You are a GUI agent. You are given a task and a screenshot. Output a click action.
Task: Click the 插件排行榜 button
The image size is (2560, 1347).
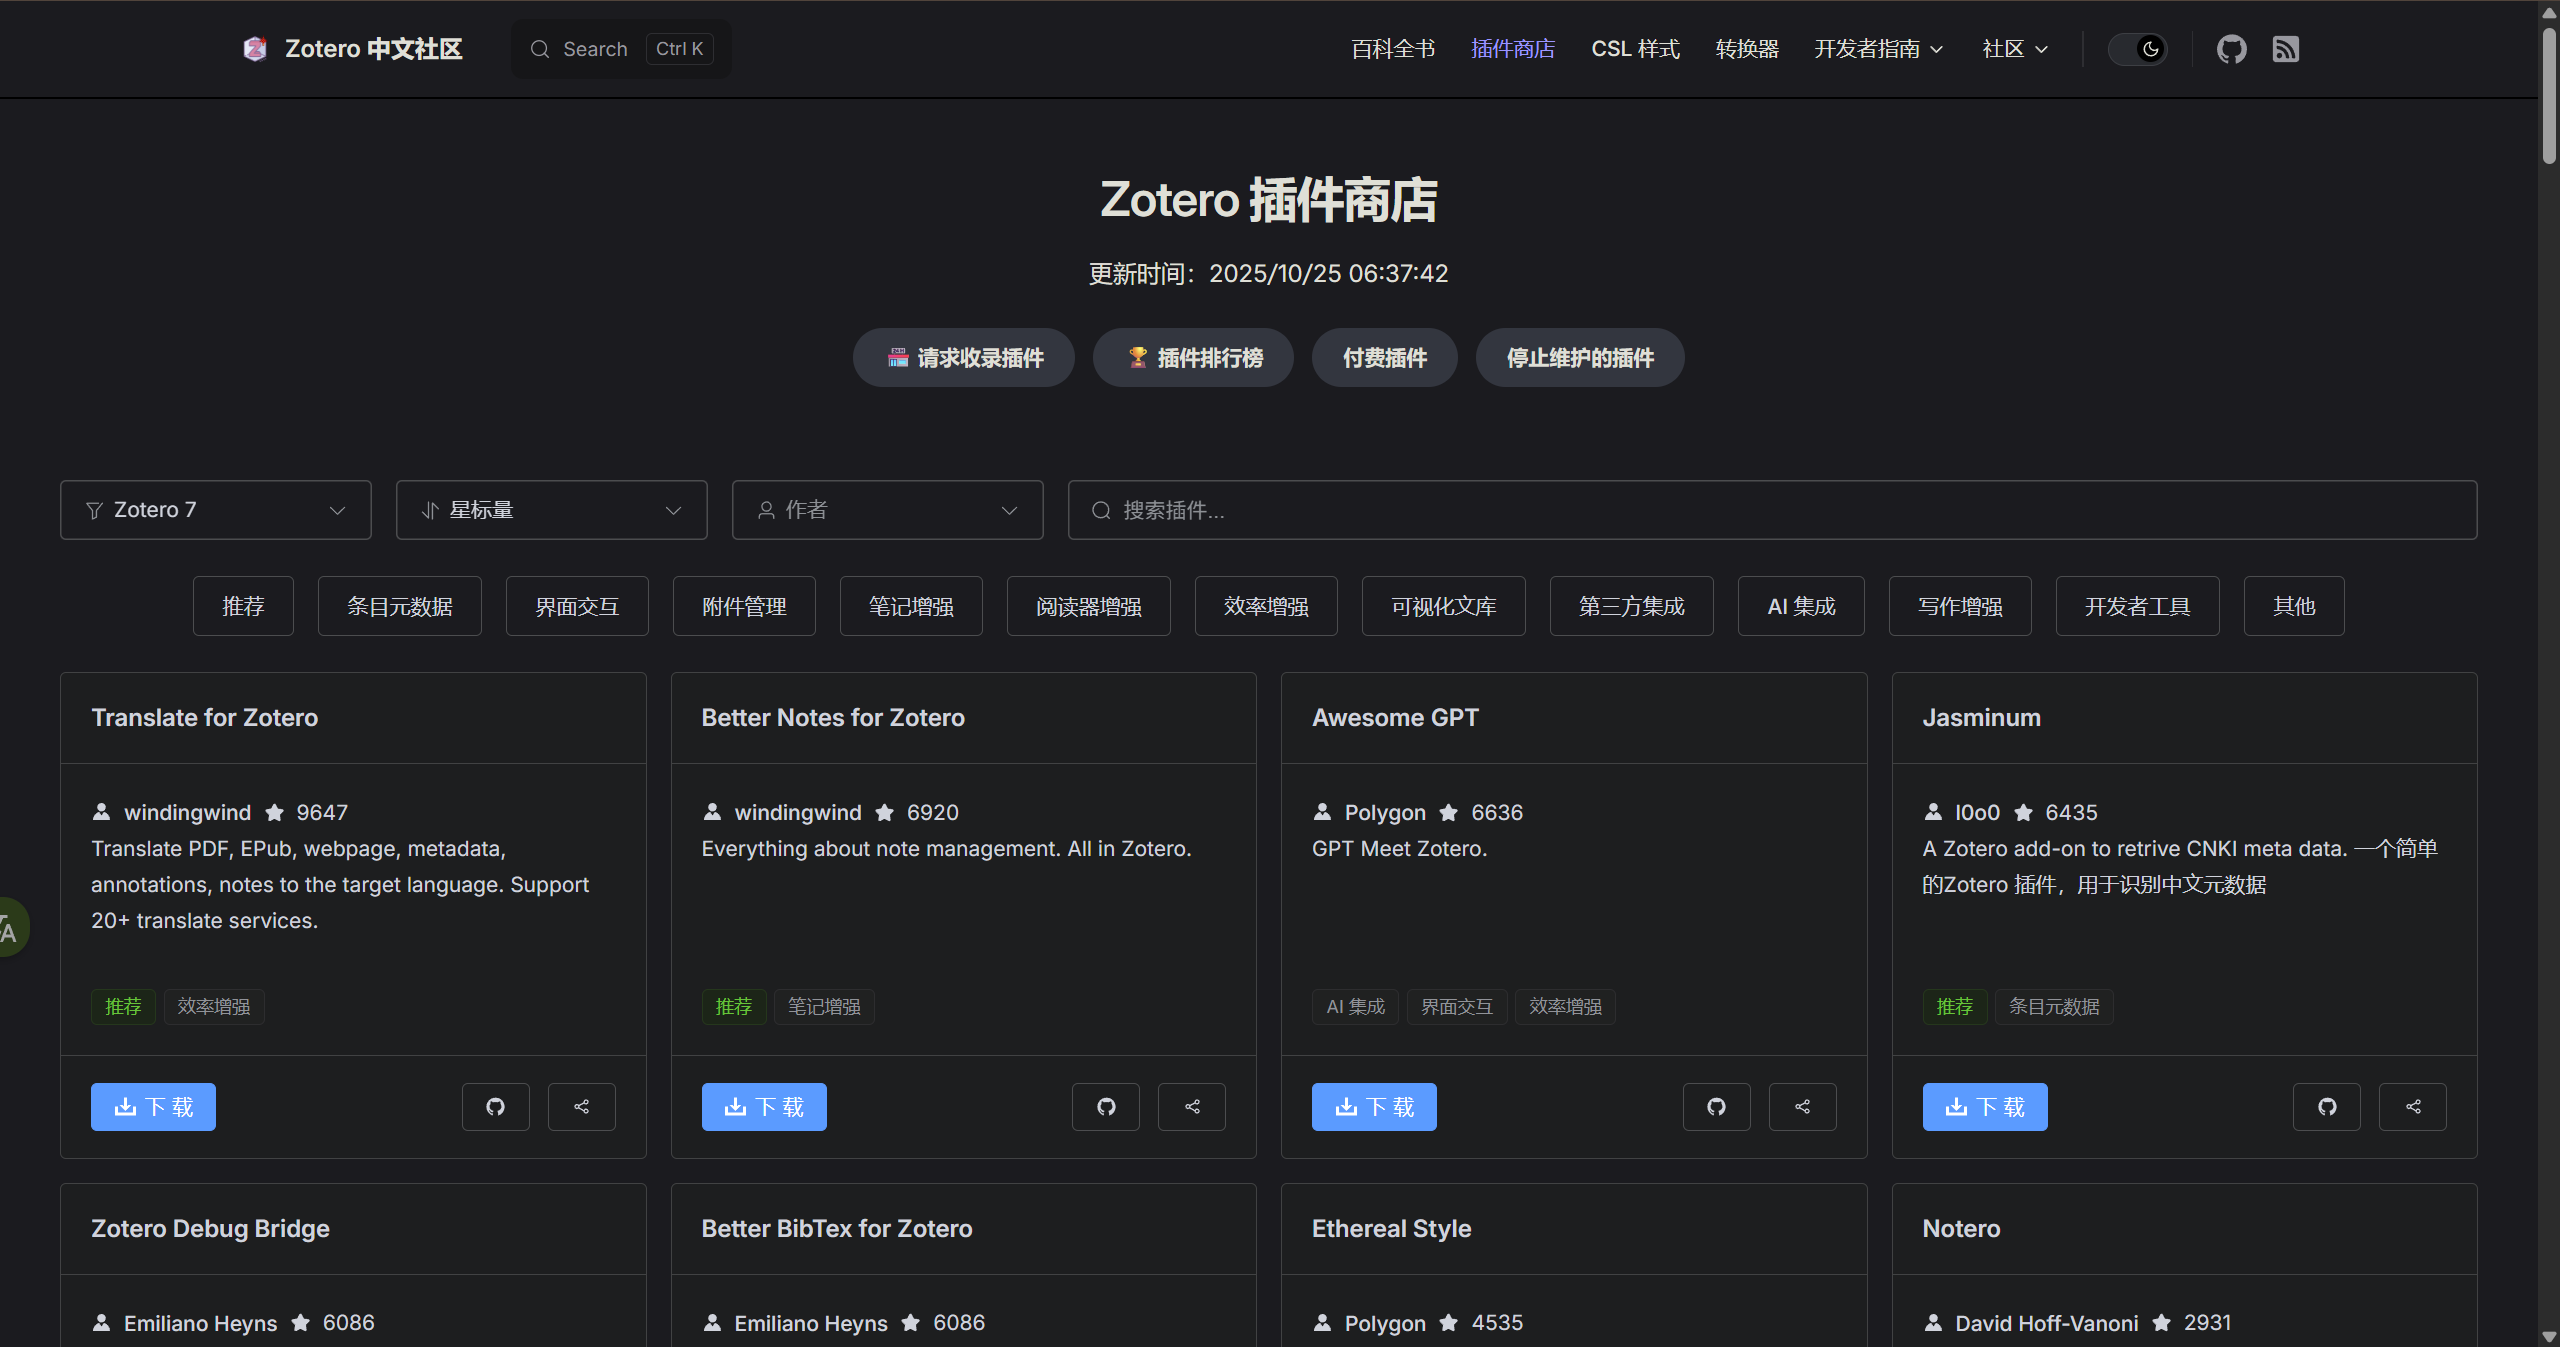point(1193,358)
